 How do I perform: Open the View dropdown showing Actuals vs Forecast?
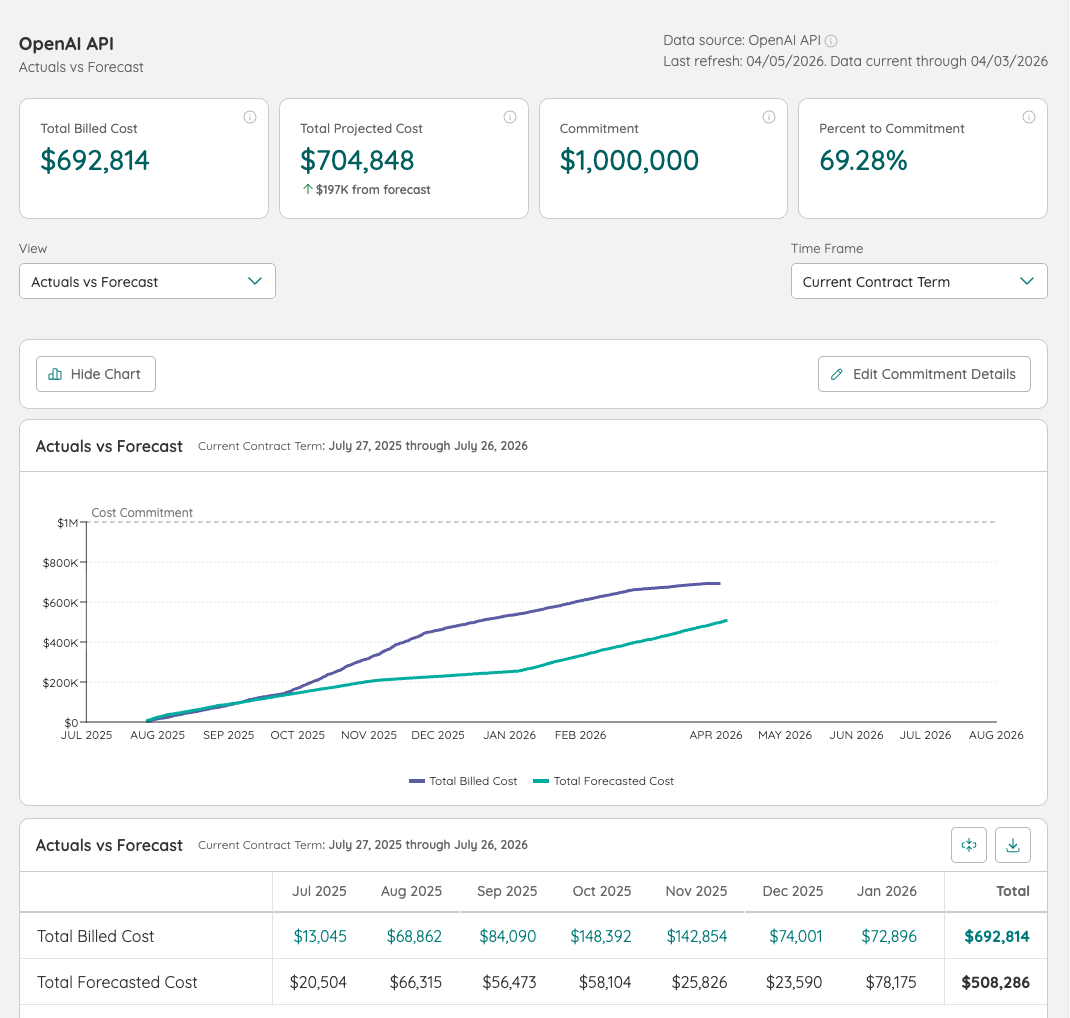(147, 282)
